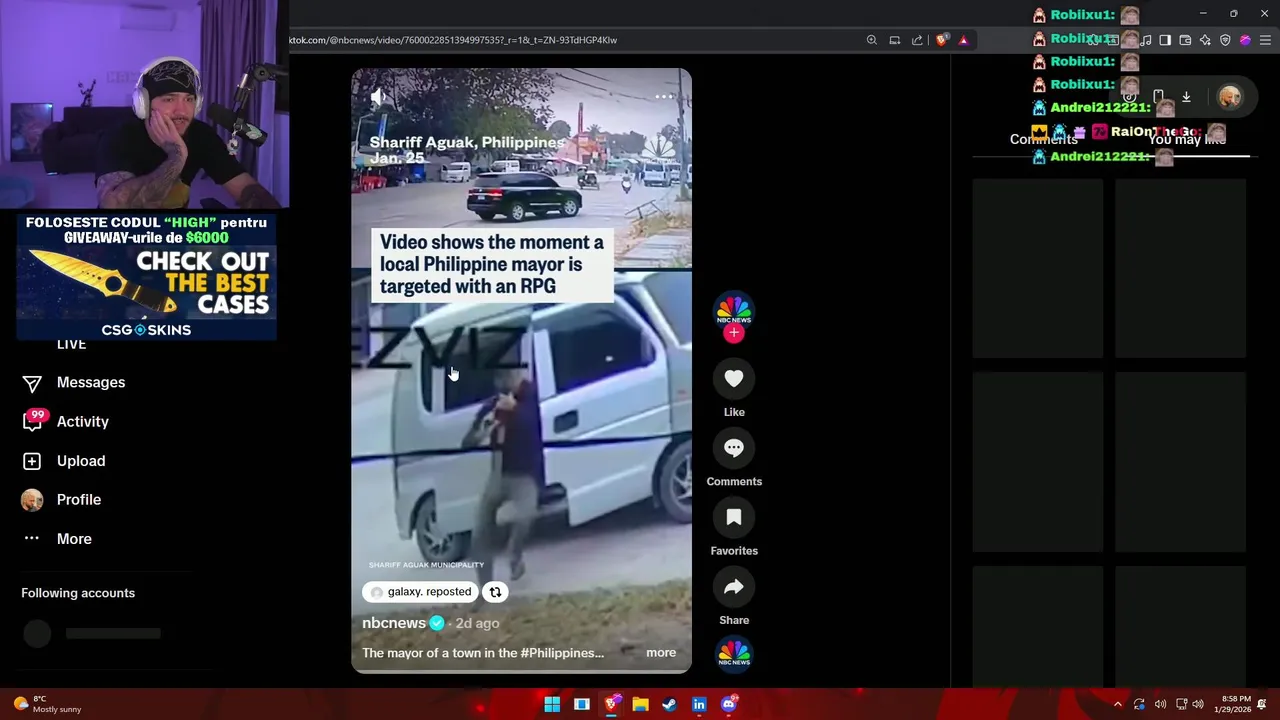Share the video with the arrow icon
This screenshot has height=720, width=1280.
tap(734, 587)
